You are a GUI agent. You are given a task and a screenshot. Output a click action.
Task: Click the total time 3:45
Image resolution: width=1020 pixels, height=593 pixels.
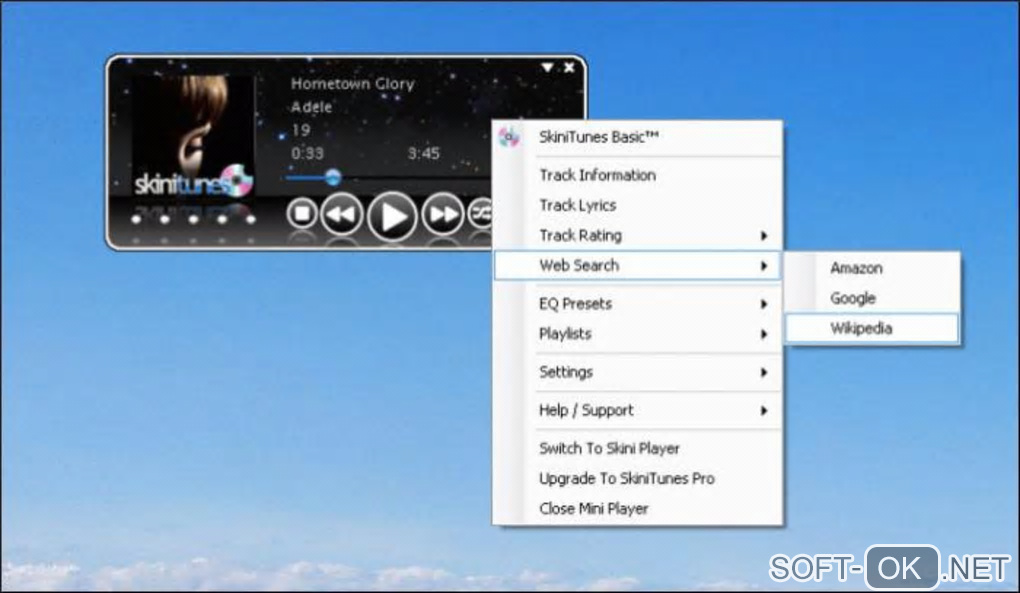423,153
